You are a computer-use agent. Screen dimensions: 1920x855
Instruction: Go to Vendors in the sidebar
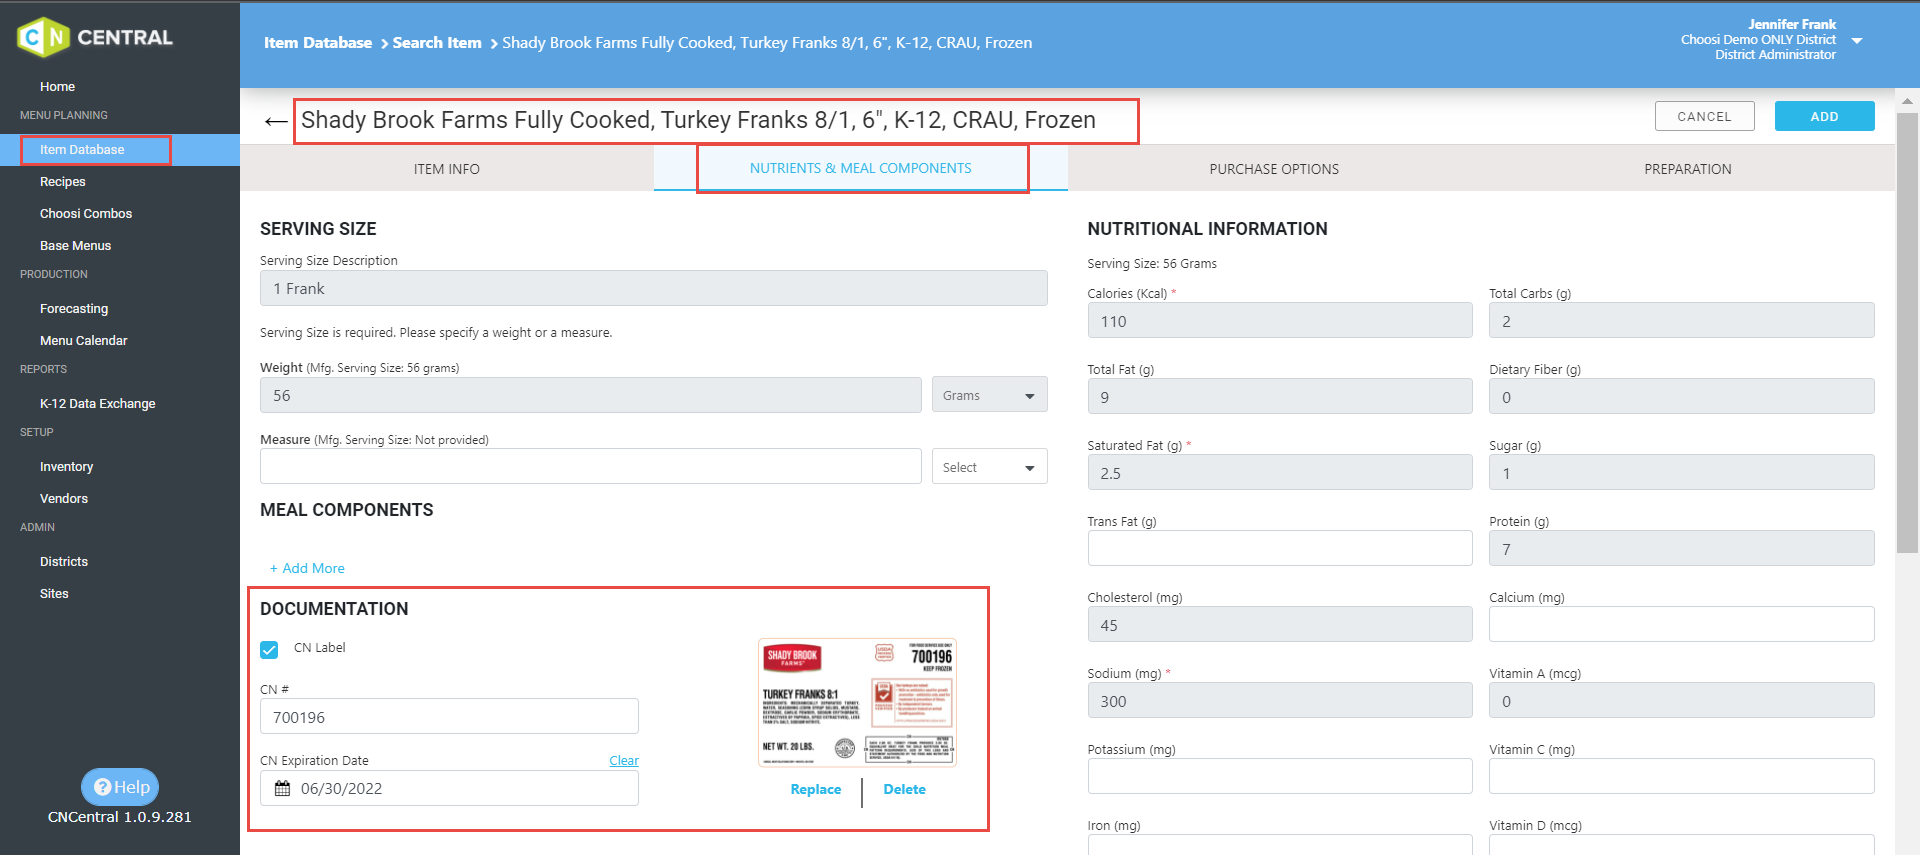64,499
